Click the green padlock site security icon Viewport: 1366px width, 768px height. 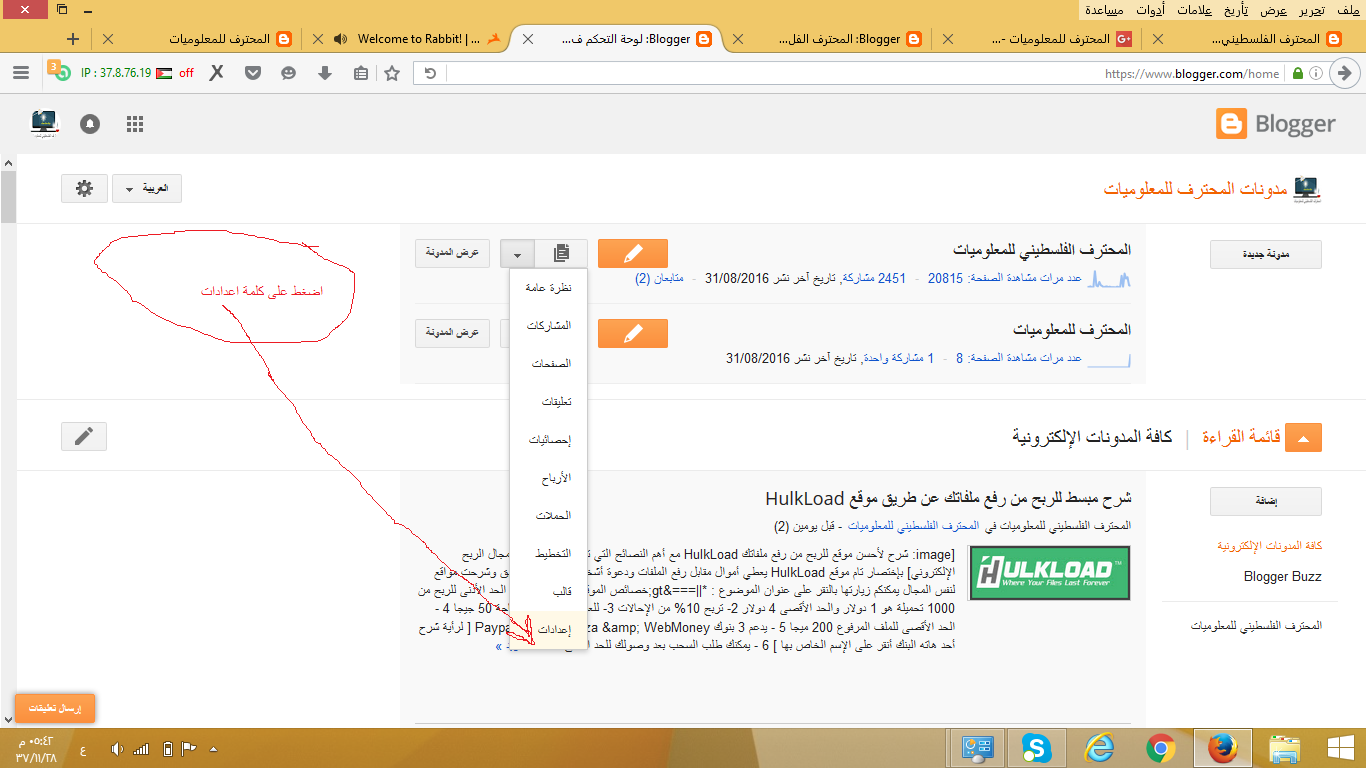[1298, 73]
